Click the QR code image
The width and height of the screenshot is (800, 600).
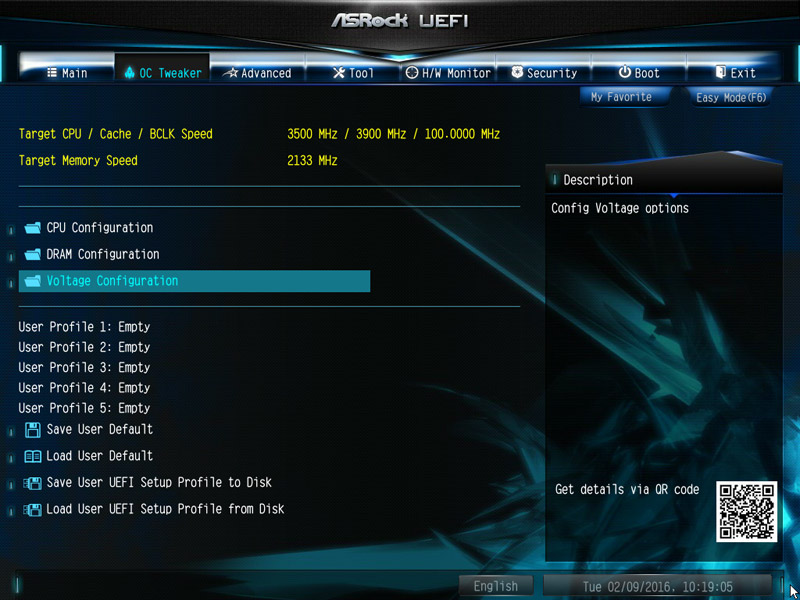pyautogui.click(x=746, y=511)
